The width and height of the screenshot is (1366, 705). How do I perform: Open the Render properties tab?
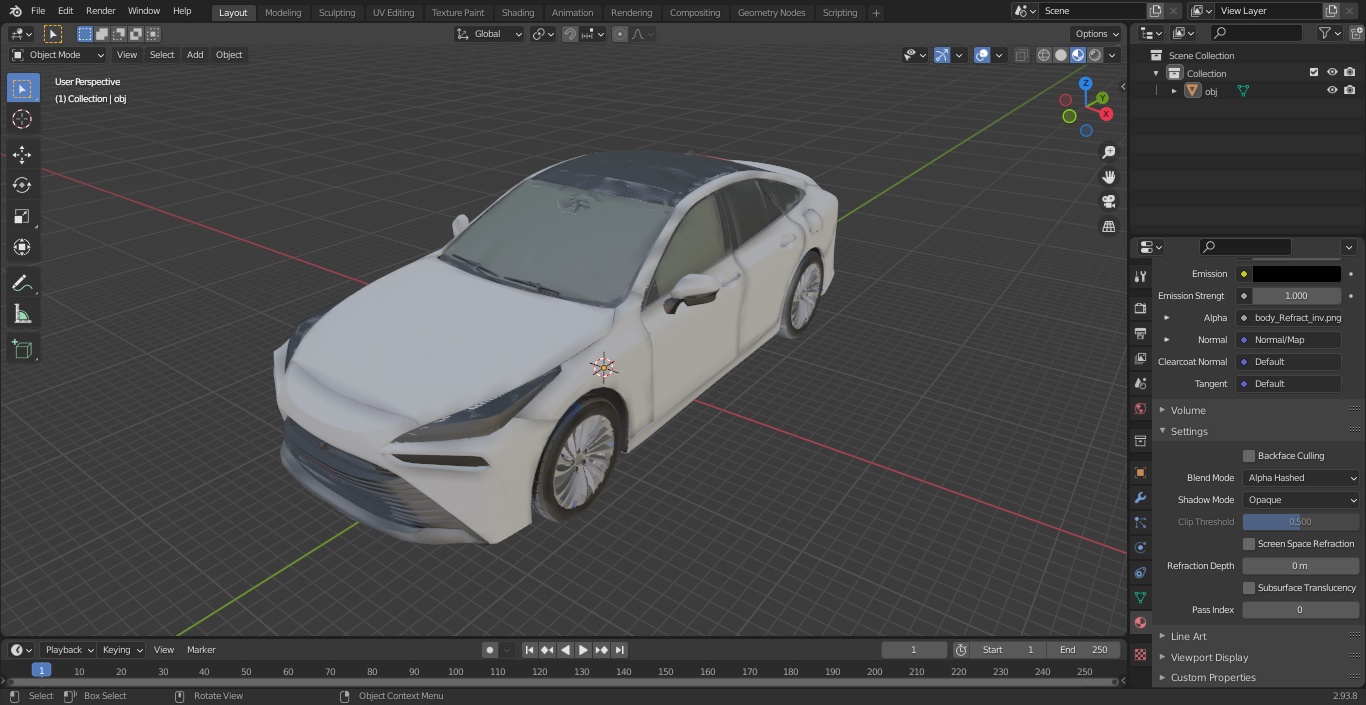pos(1140,308)
